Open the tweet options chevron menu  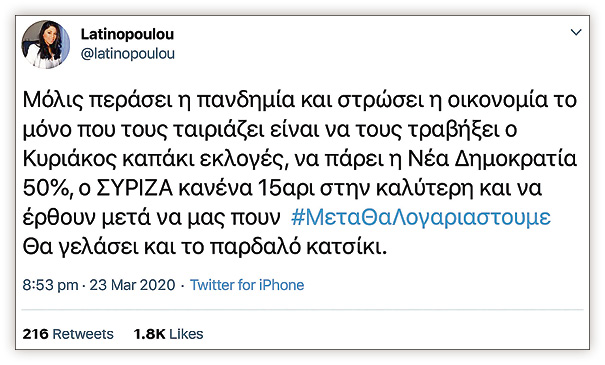(576, 32)
